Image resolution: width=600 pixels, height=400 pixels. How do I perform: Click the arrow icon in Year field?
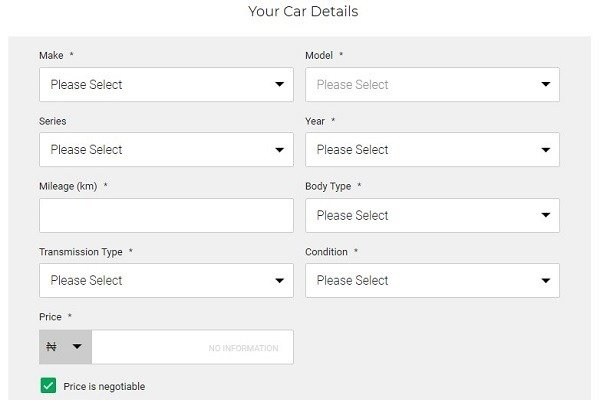(546, 150)
